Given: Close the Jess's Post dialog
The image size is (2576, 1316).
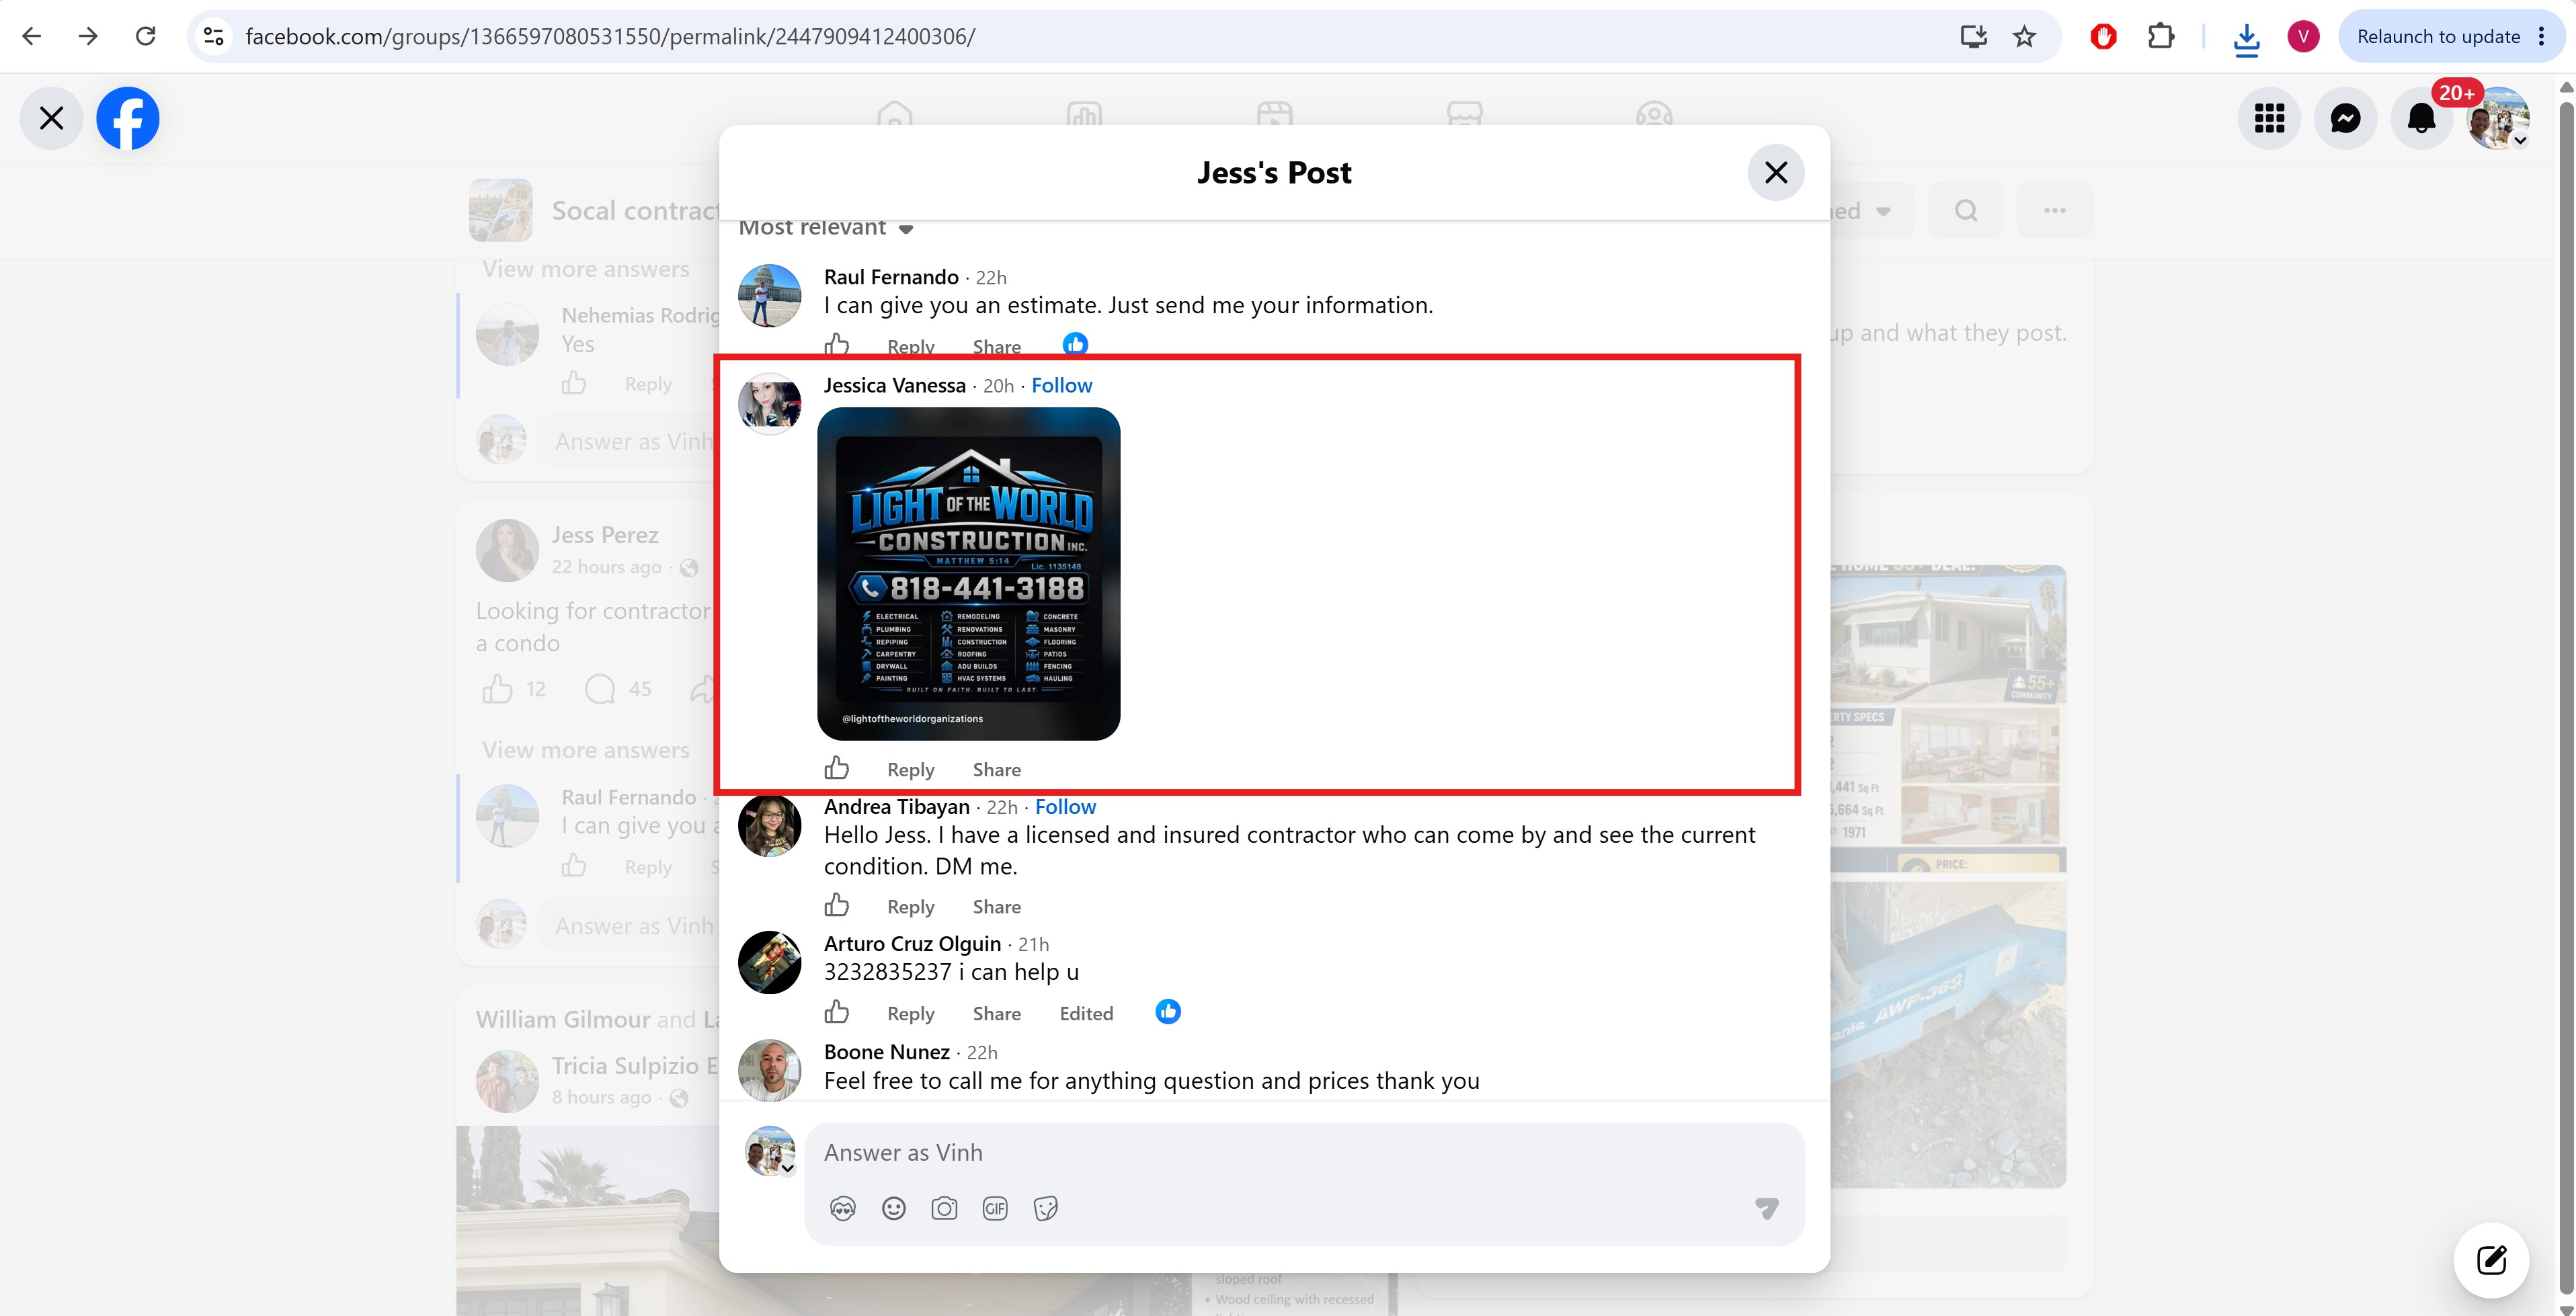Looking at the screenshot, I should [1776, 173].
